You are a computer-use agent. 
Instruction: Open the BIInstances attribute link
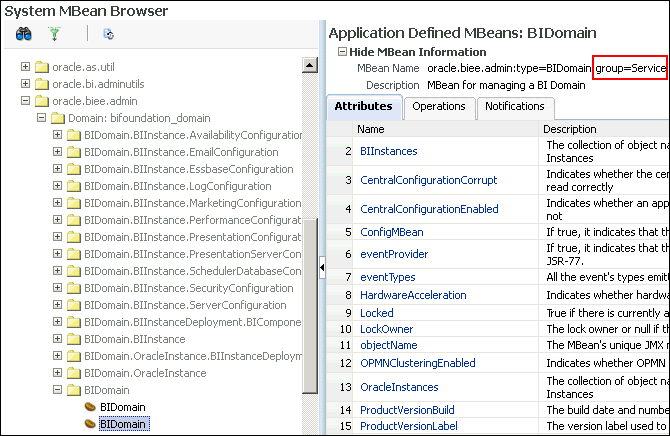pos(388,151)
